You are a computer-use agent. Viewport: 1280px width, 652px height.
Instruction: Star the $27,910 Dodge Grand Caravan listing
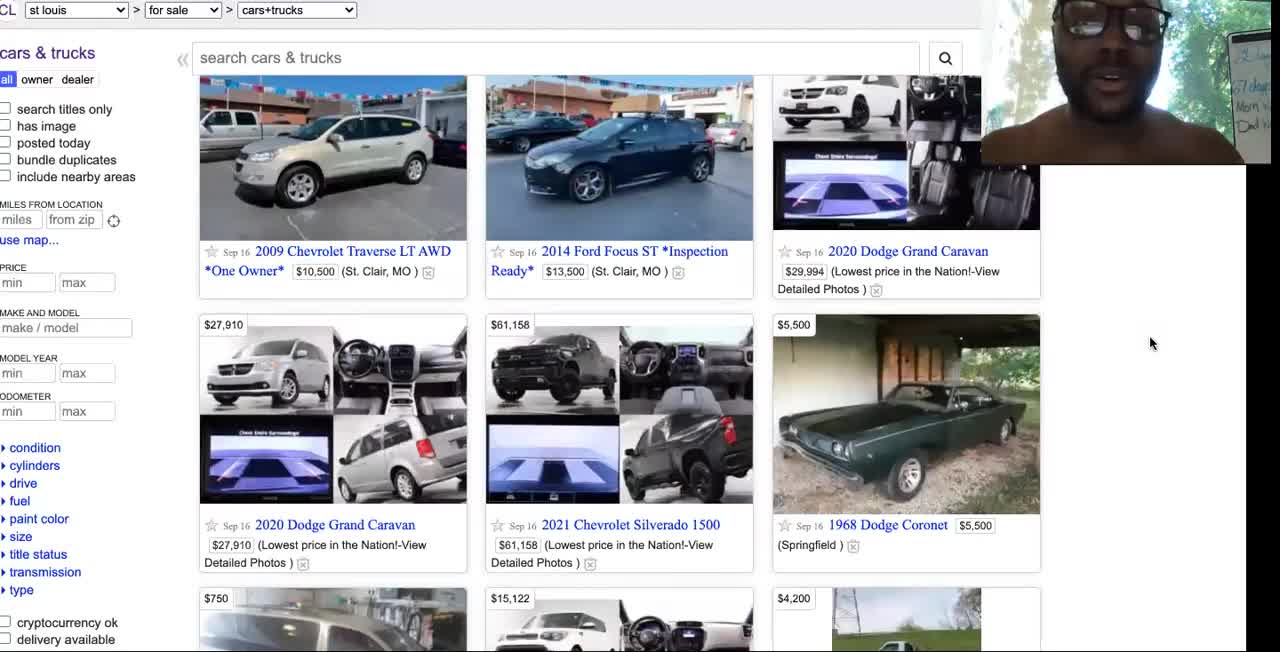pos(211,525)
